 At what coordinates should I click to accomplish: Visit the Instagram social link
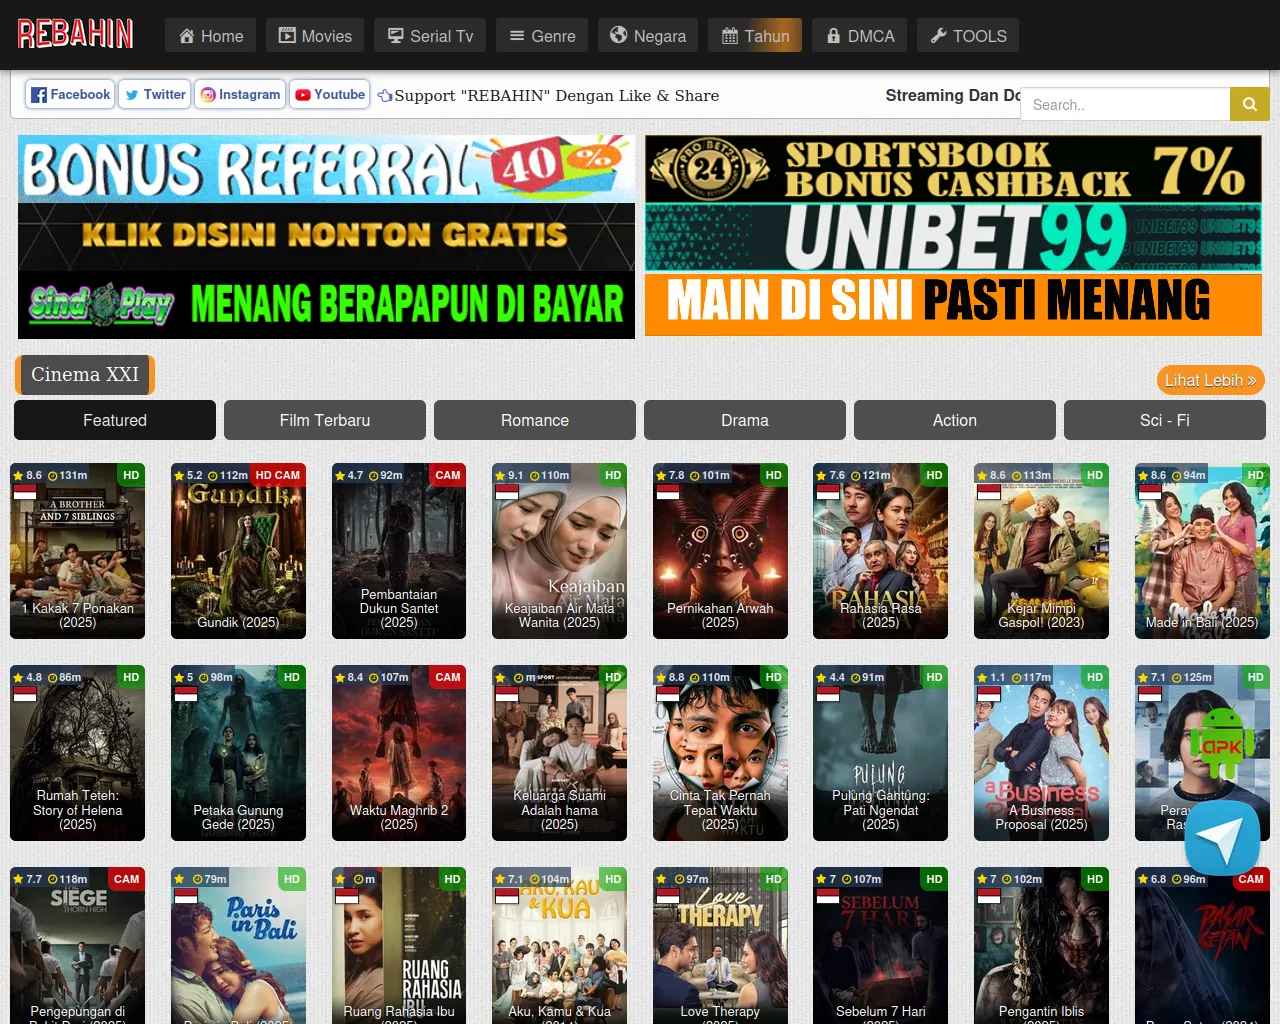[x=240, y=95]
